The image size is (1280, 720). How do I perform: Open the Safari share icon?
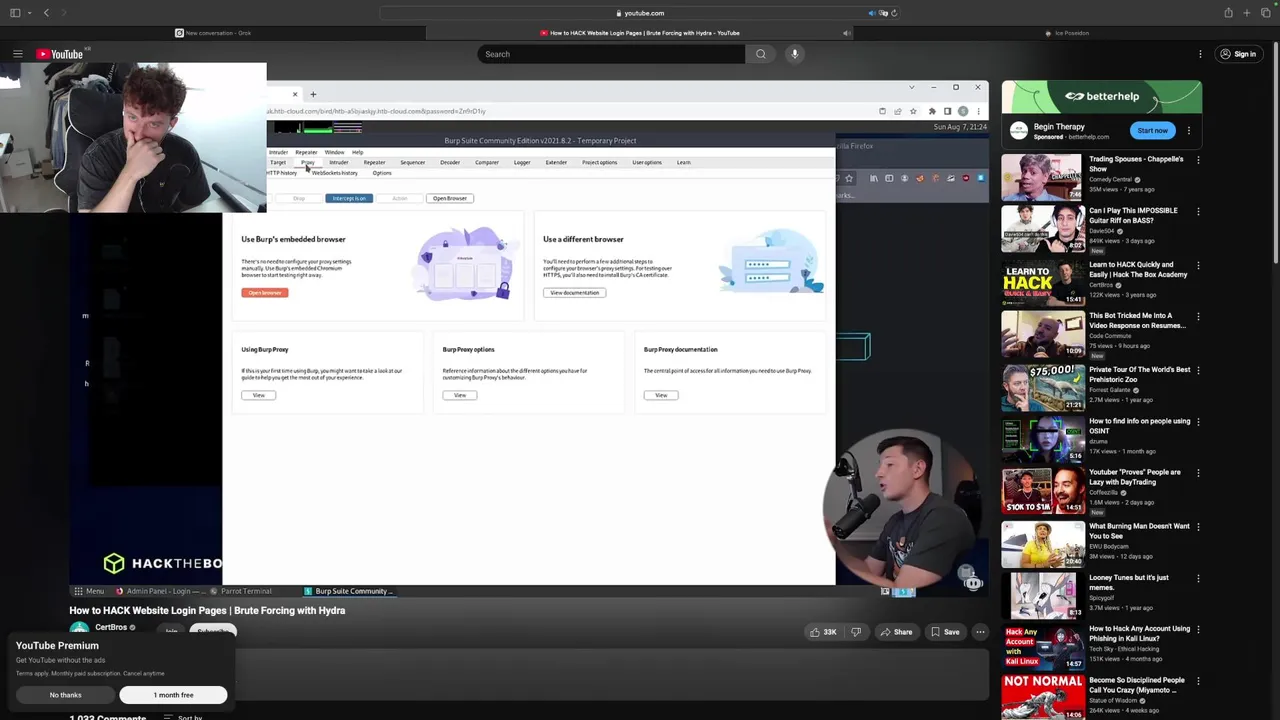[1228, 13]
